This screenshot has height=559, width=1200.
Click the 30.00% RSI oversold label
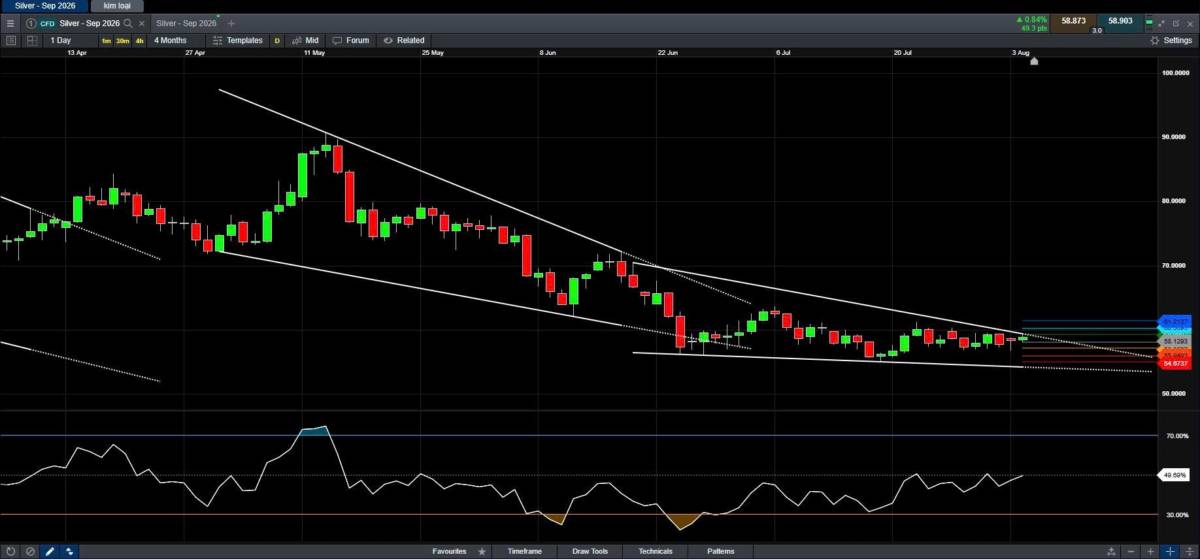[1177, 515]
